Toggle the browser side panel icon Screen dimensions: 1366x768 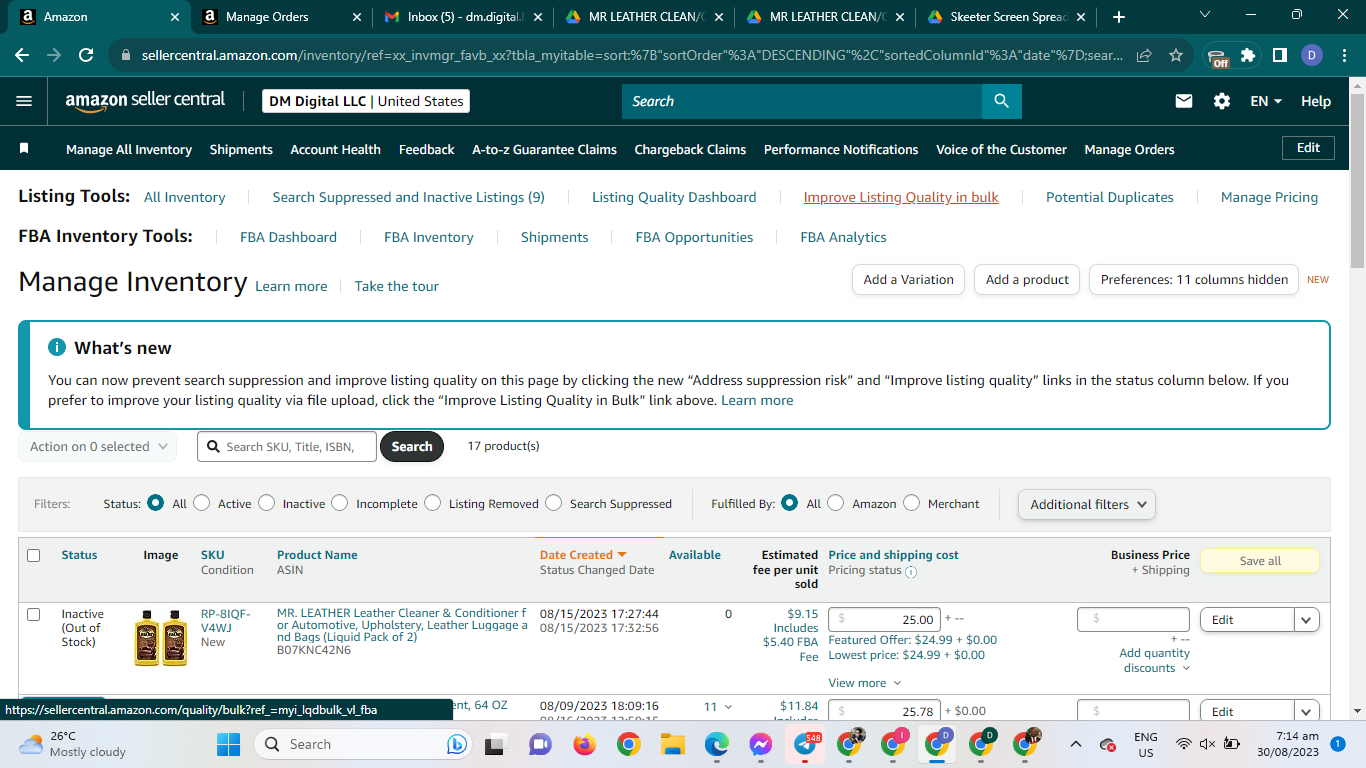1280,55
